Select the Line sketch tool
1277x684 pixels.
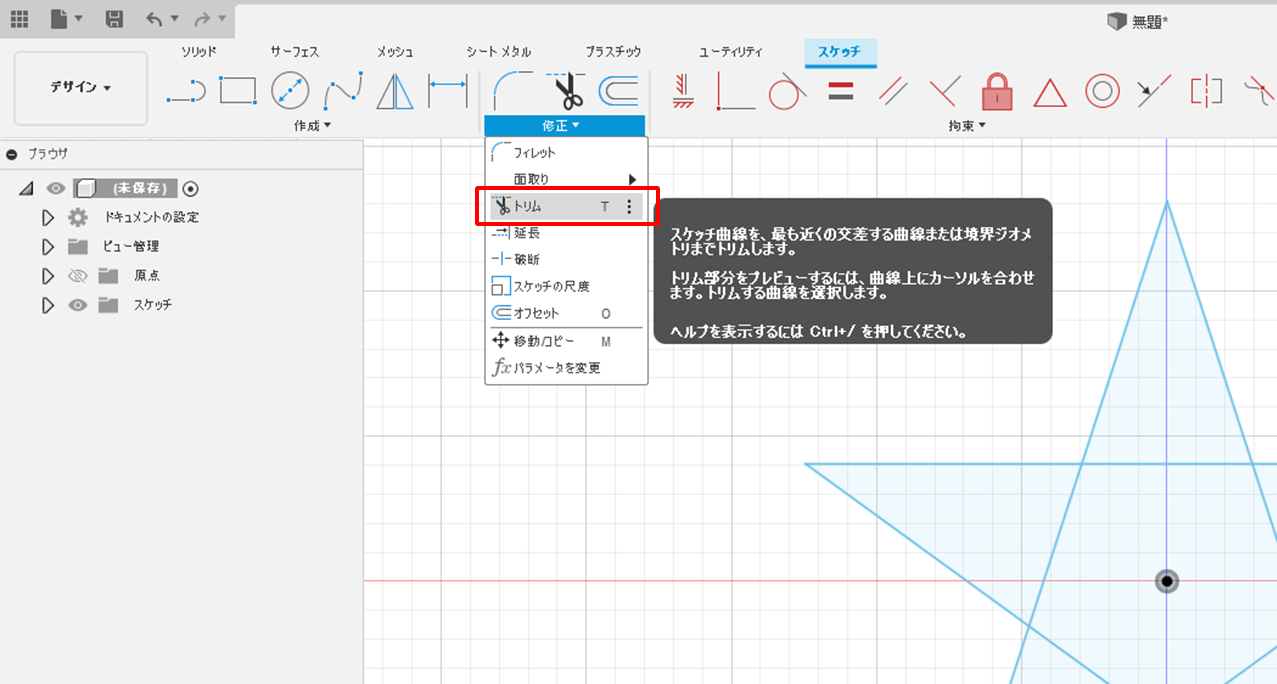coord(186,93)
